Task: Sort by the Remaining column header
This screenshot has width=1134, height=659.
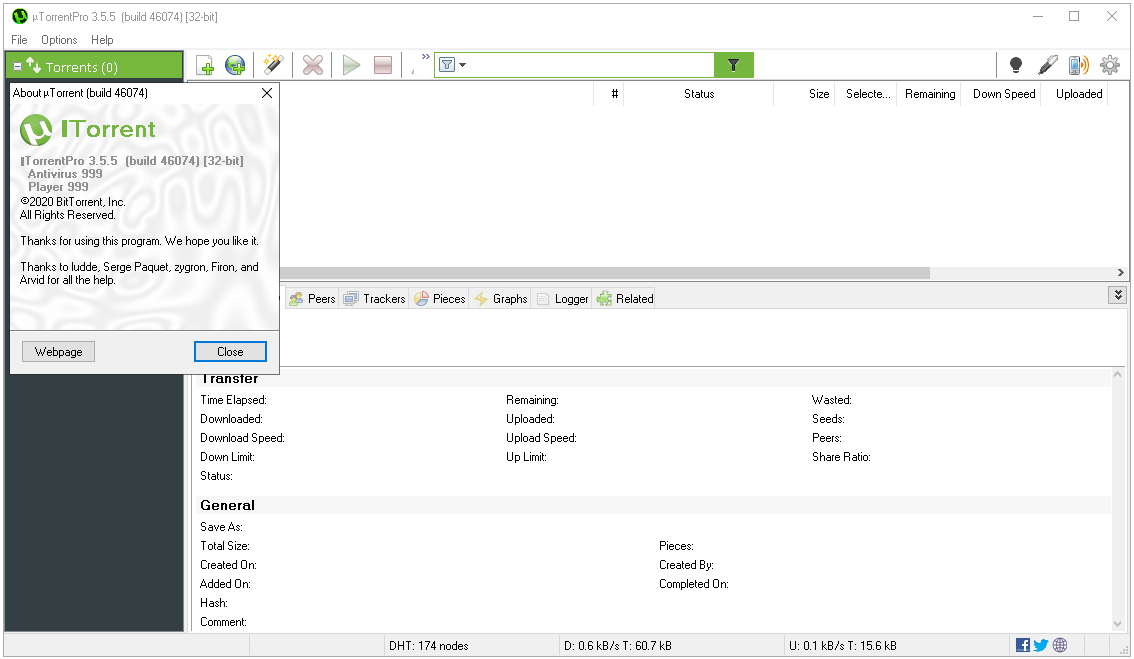Action: [929, 94]
